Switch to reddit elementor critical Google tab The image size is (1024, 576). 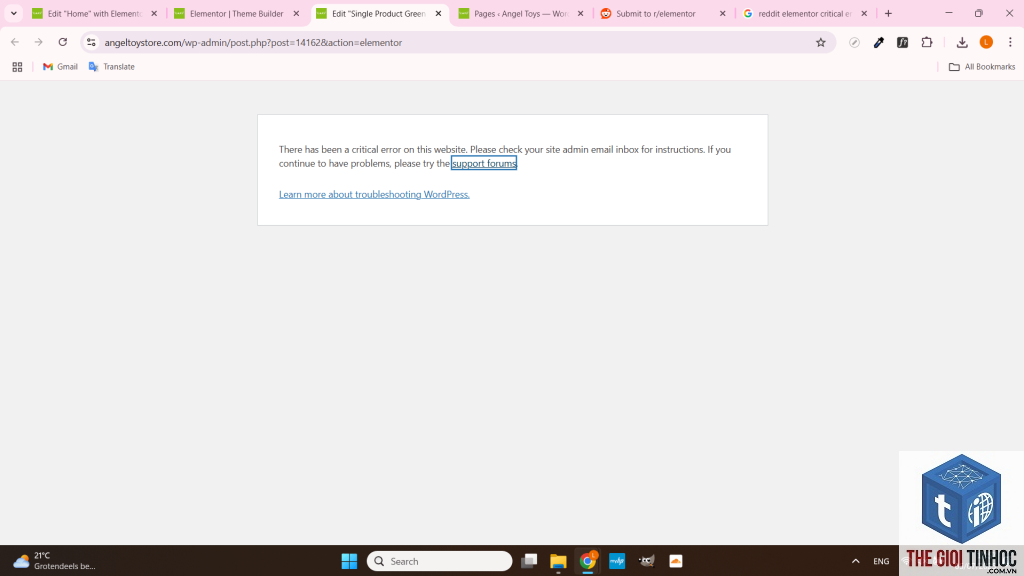805,13
